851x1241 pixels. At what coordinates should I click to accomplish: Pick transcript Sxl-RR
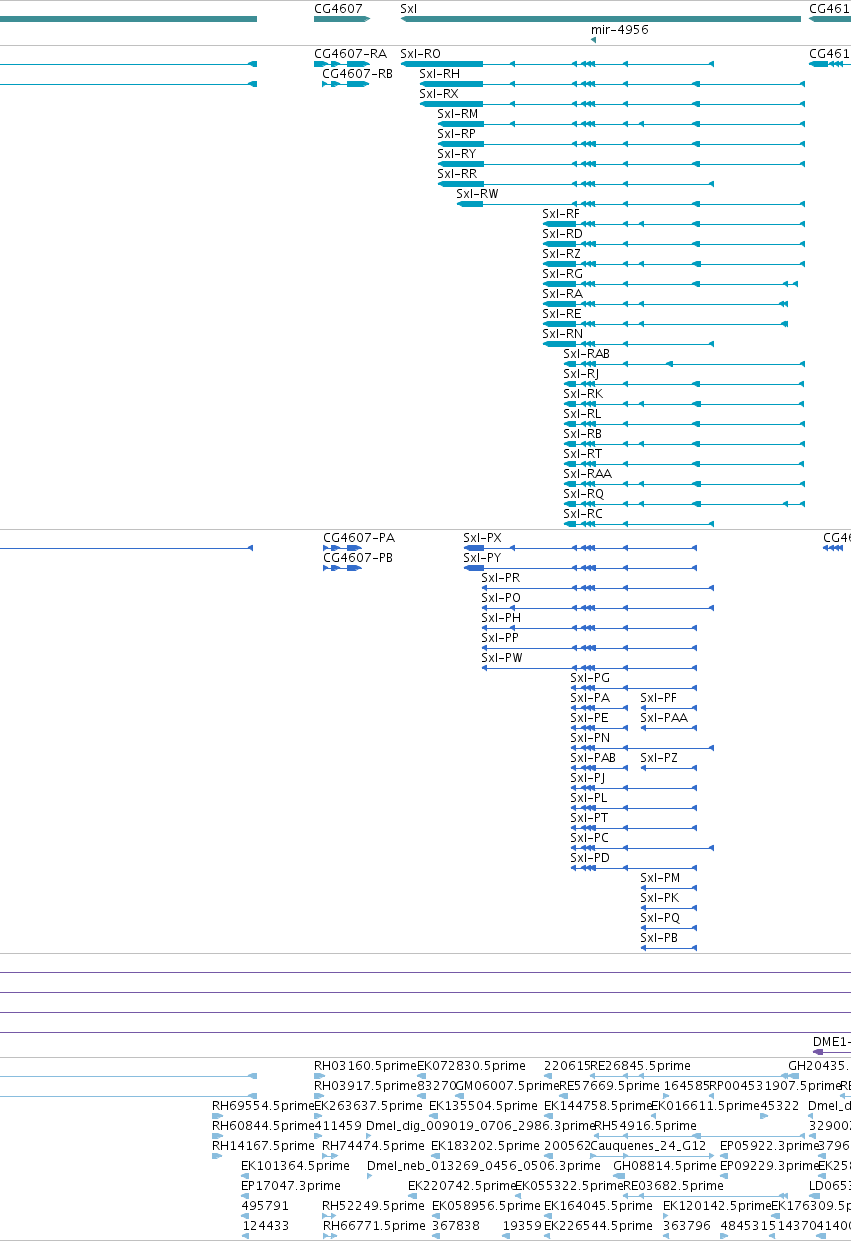click(457, 174)
